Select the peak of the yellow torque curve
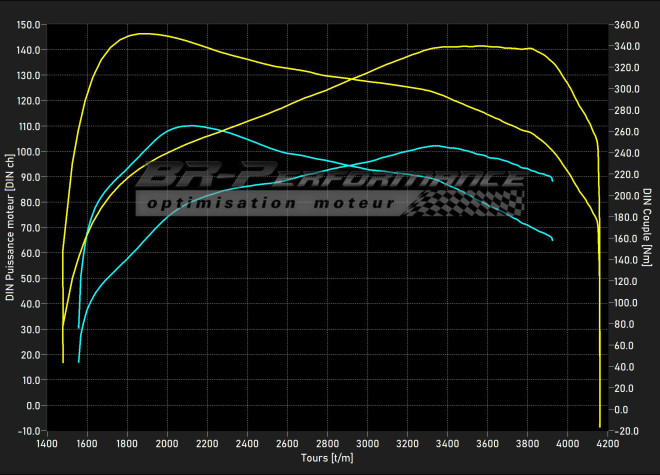The height and width of the screenshot is (475, 660). coord(143,34)
